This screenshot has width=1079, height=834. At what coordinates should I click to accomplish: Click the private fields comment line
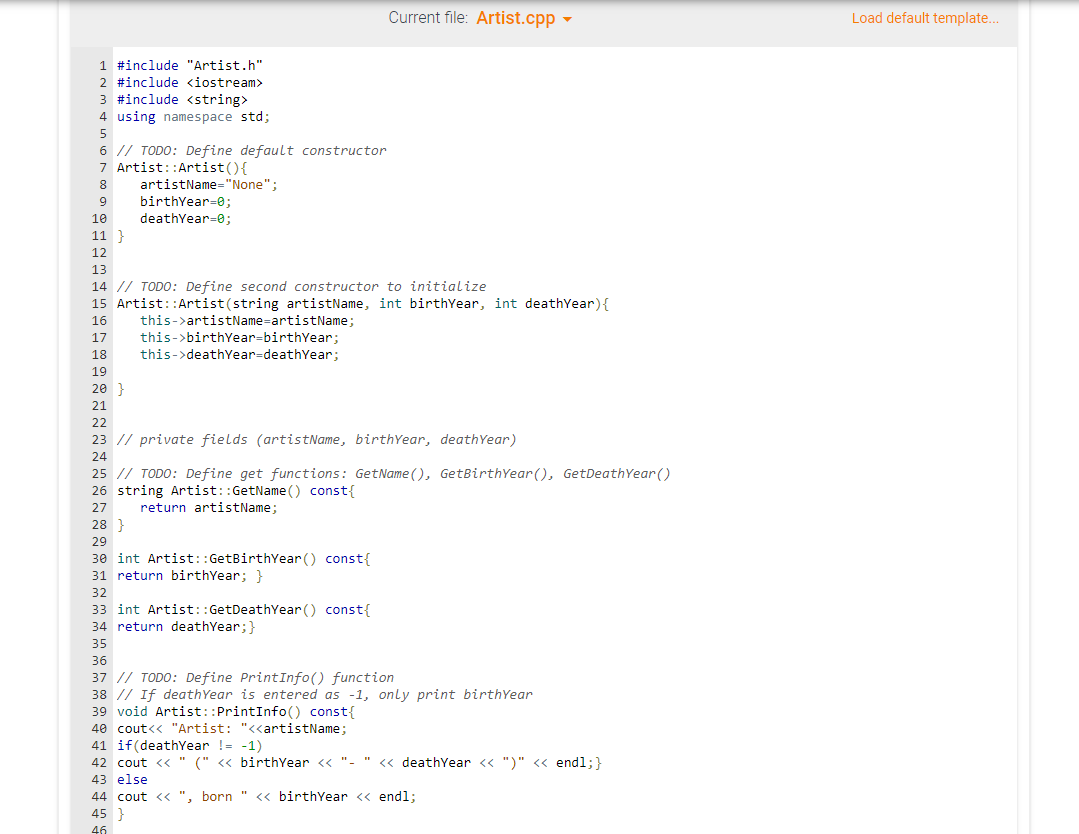[x=317, y=440]
